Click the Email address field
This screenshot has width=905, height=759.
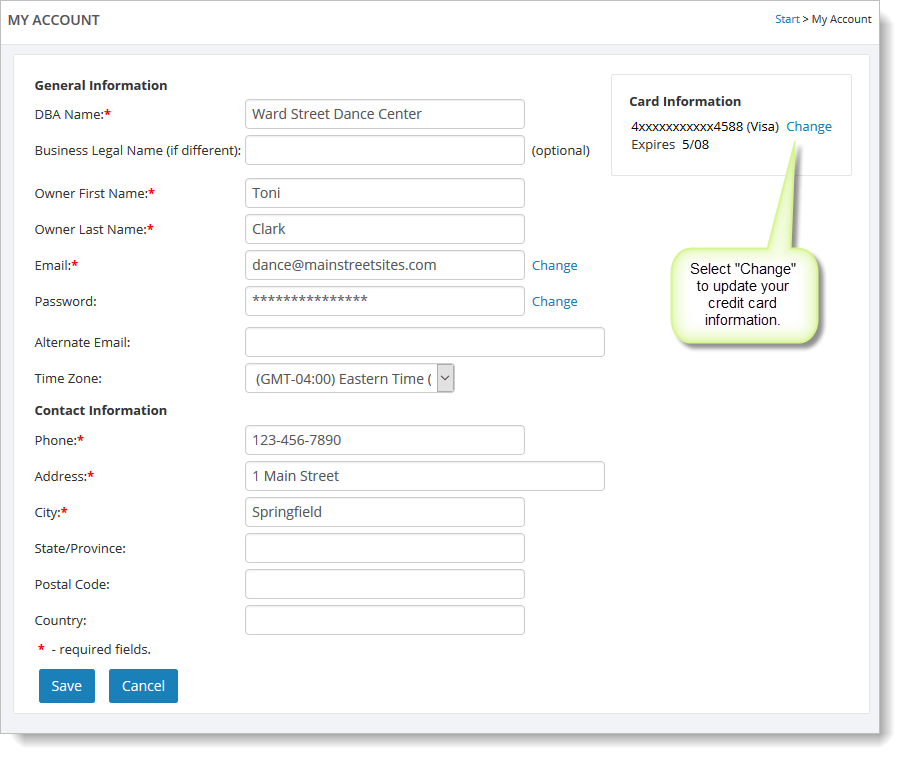[x=384, y=265]
